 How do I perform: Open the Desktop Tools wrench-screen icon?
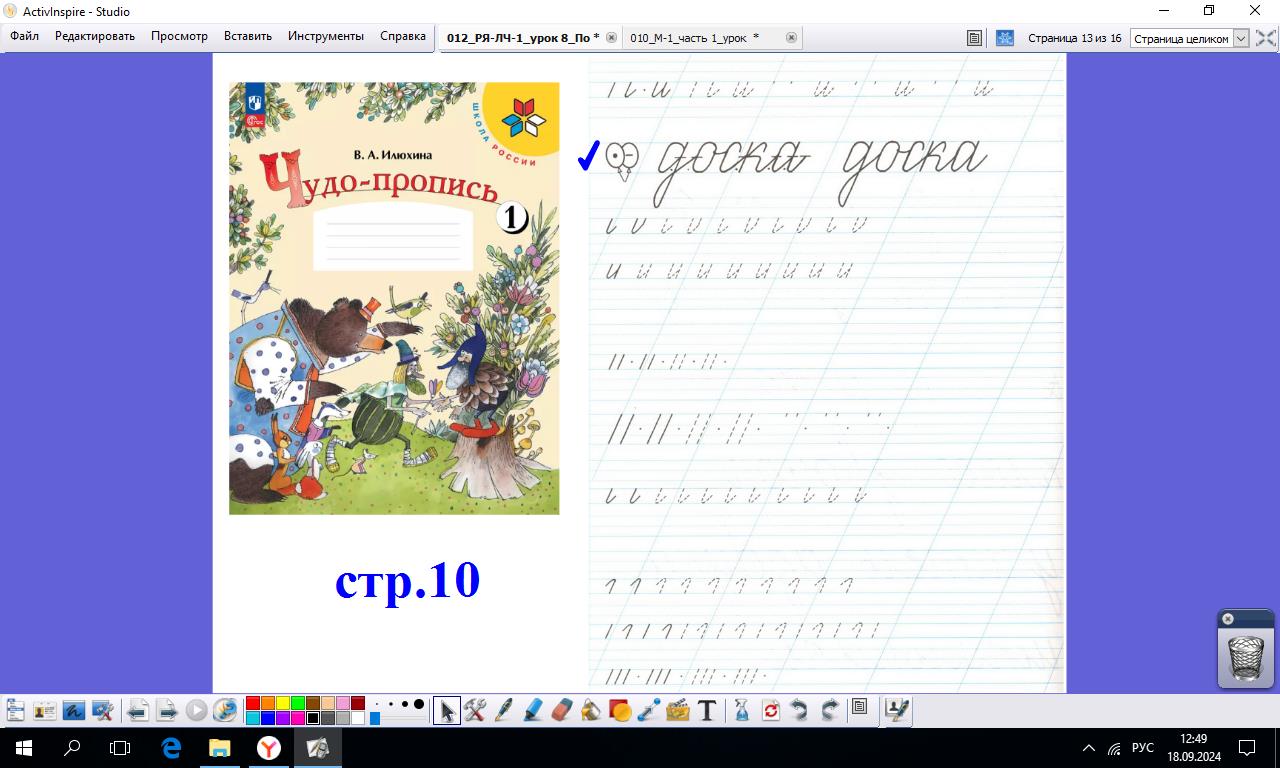coord(102,711)
